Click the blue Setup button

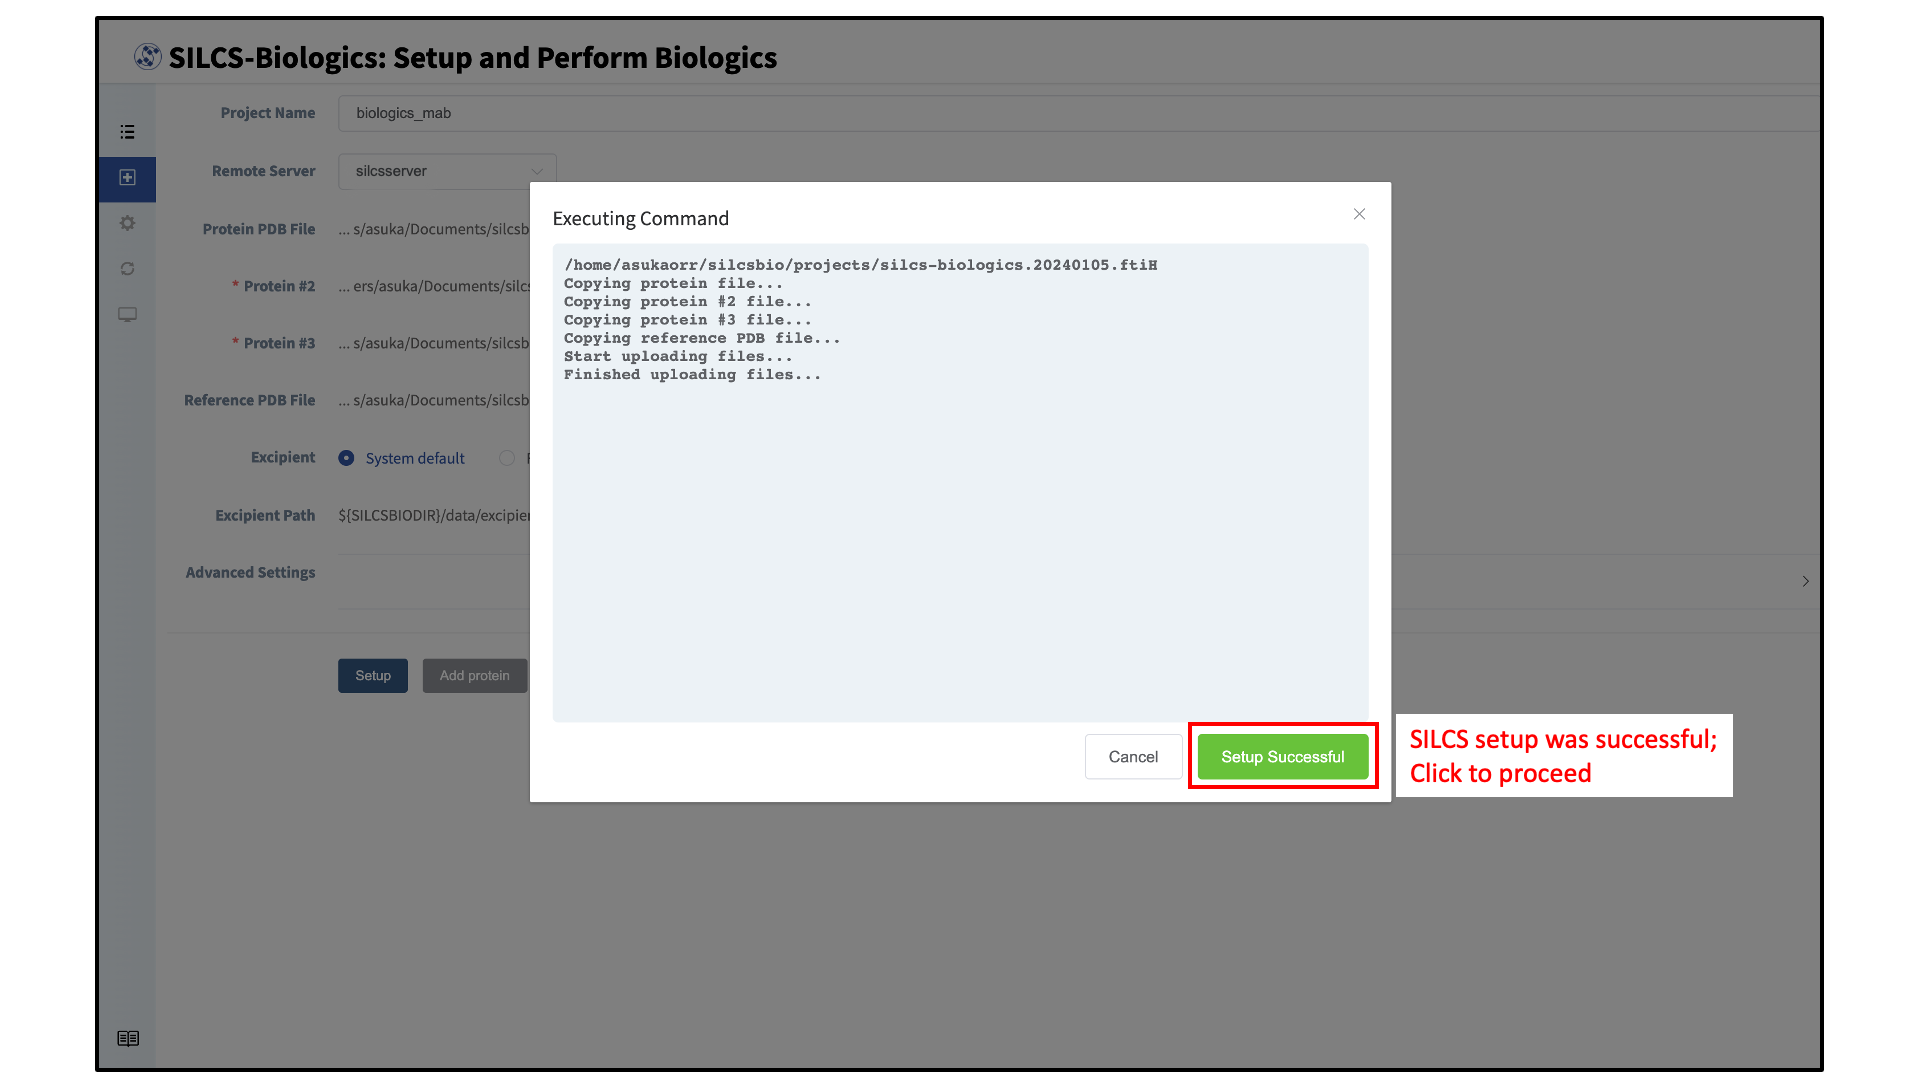pos(373,676)
